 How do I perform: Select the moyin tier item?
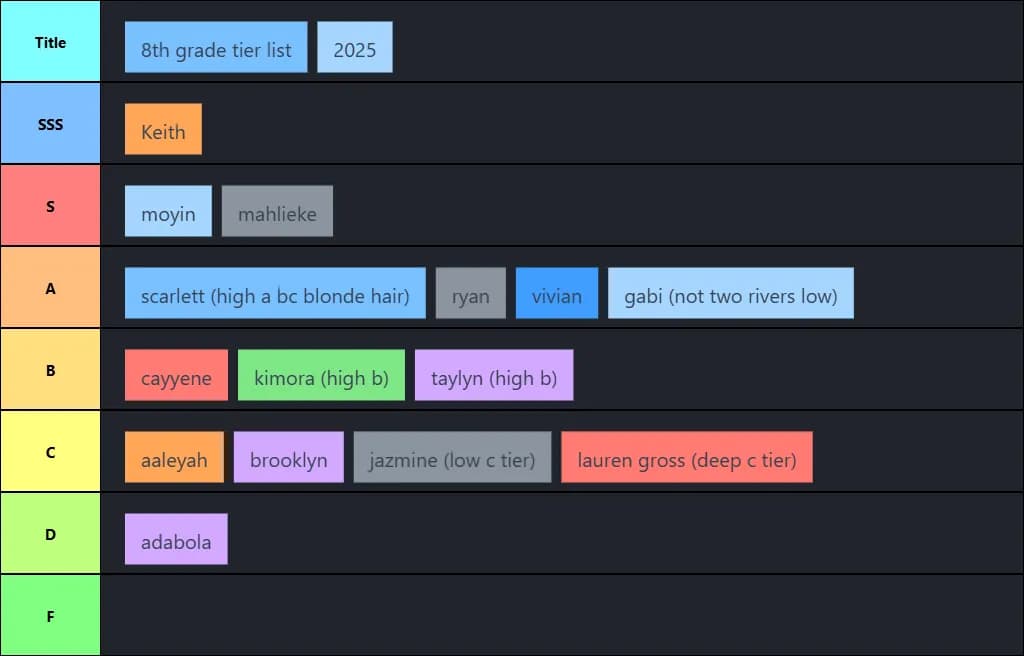click(168, 212)
